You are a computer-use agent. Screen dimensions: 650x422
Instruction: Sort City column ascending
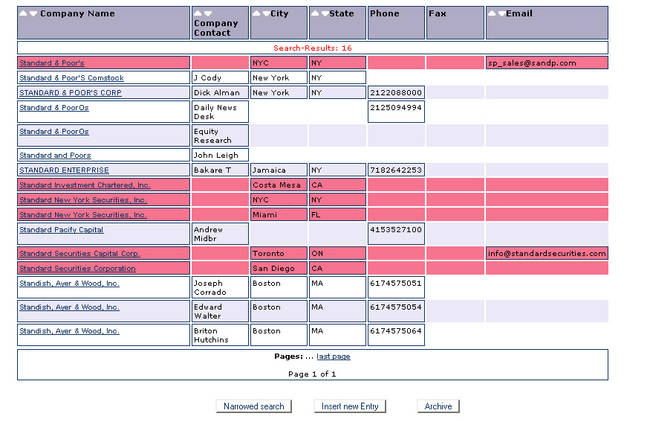(256, 14)
